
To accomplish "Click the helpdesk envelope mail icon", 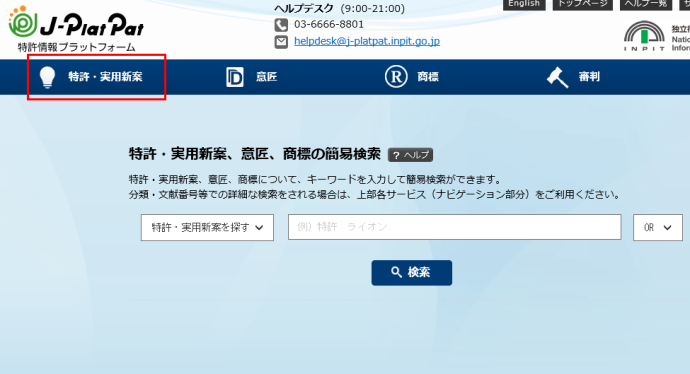I will pos(281,42).
